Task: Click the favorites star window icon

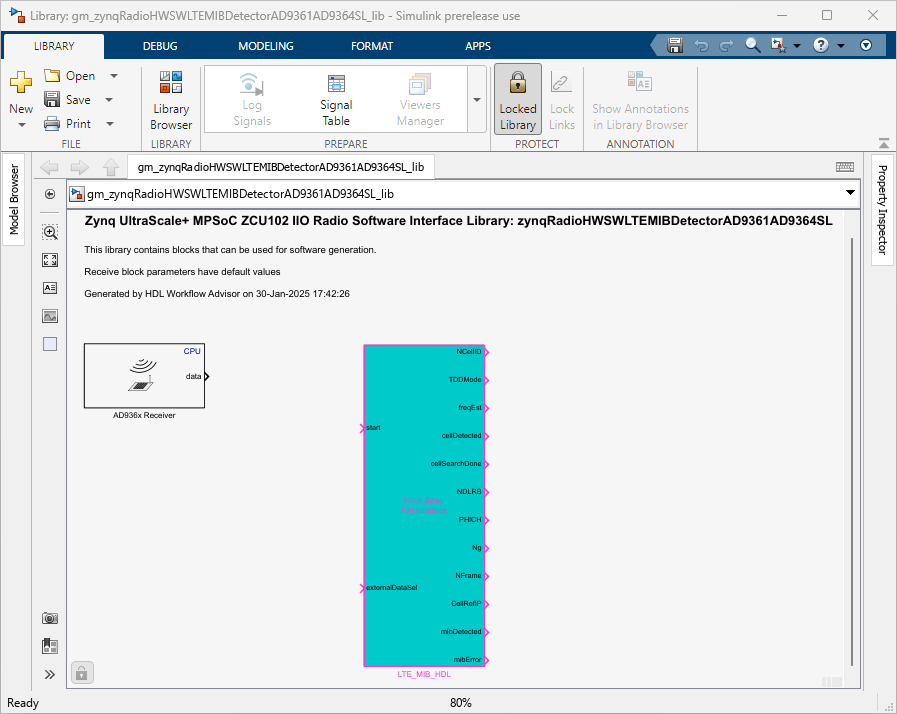Action: 779,45
